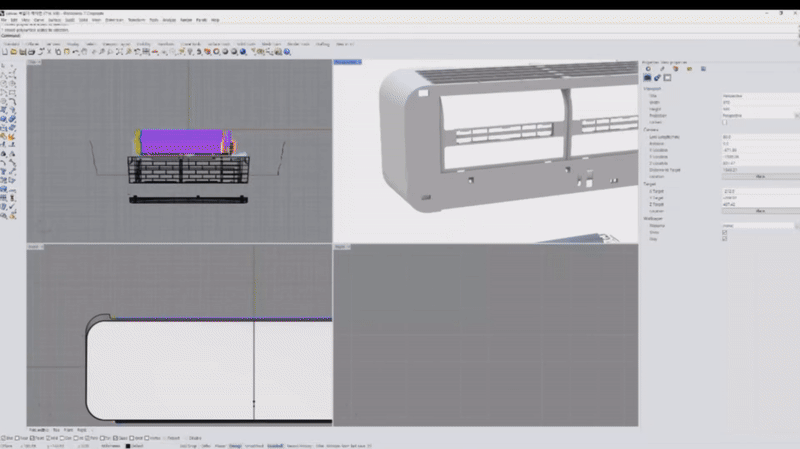This screenshot has width=800, height=449.
Task: Toggle the wallpaper Show checkbox
Action: click(724, 233)
